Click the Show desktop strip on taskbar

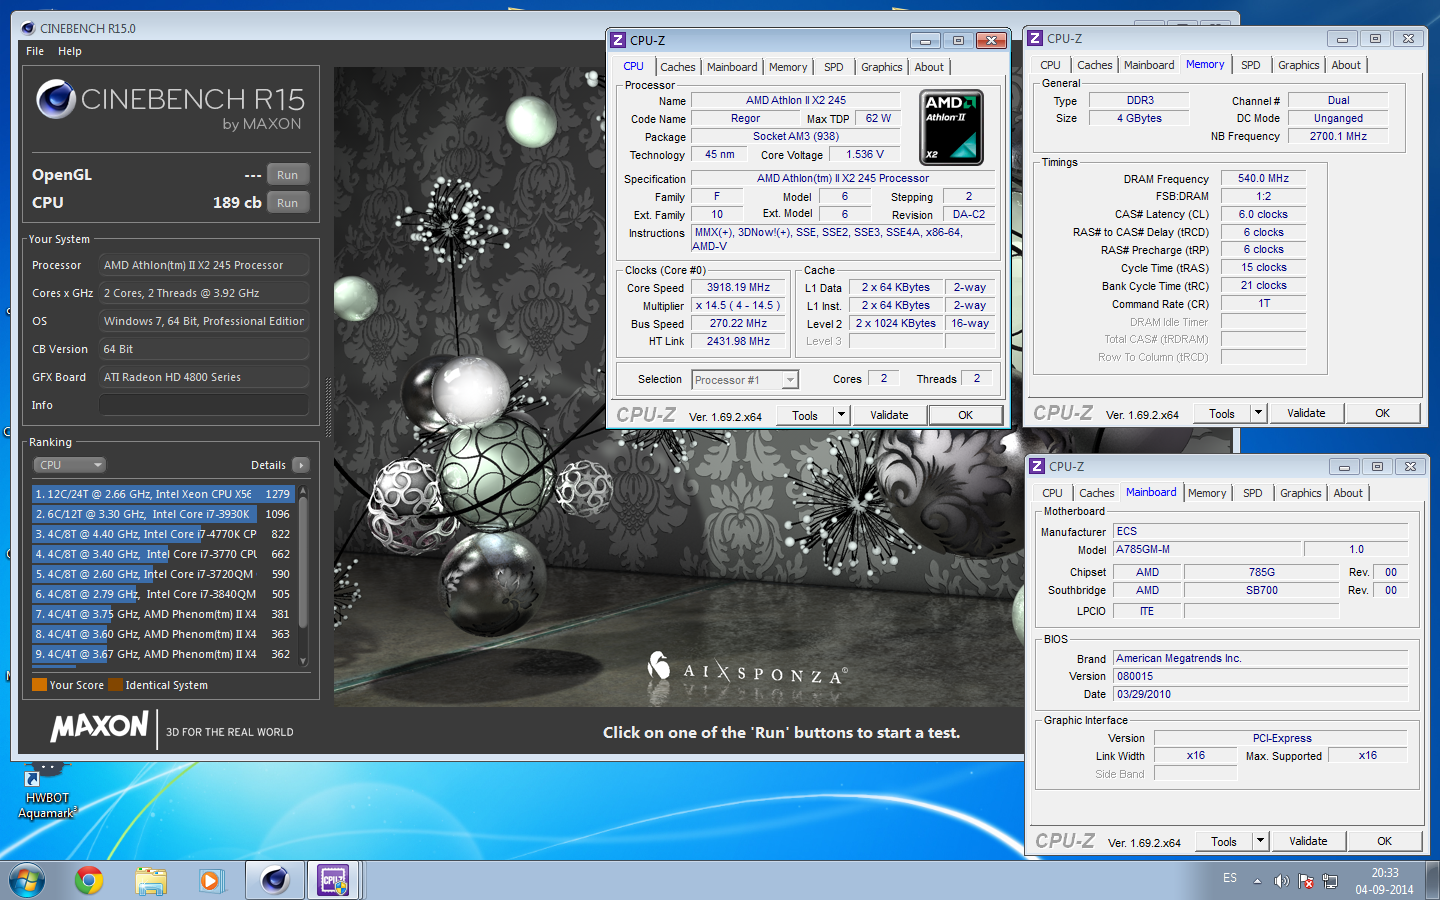click(x=1433, y=881)
